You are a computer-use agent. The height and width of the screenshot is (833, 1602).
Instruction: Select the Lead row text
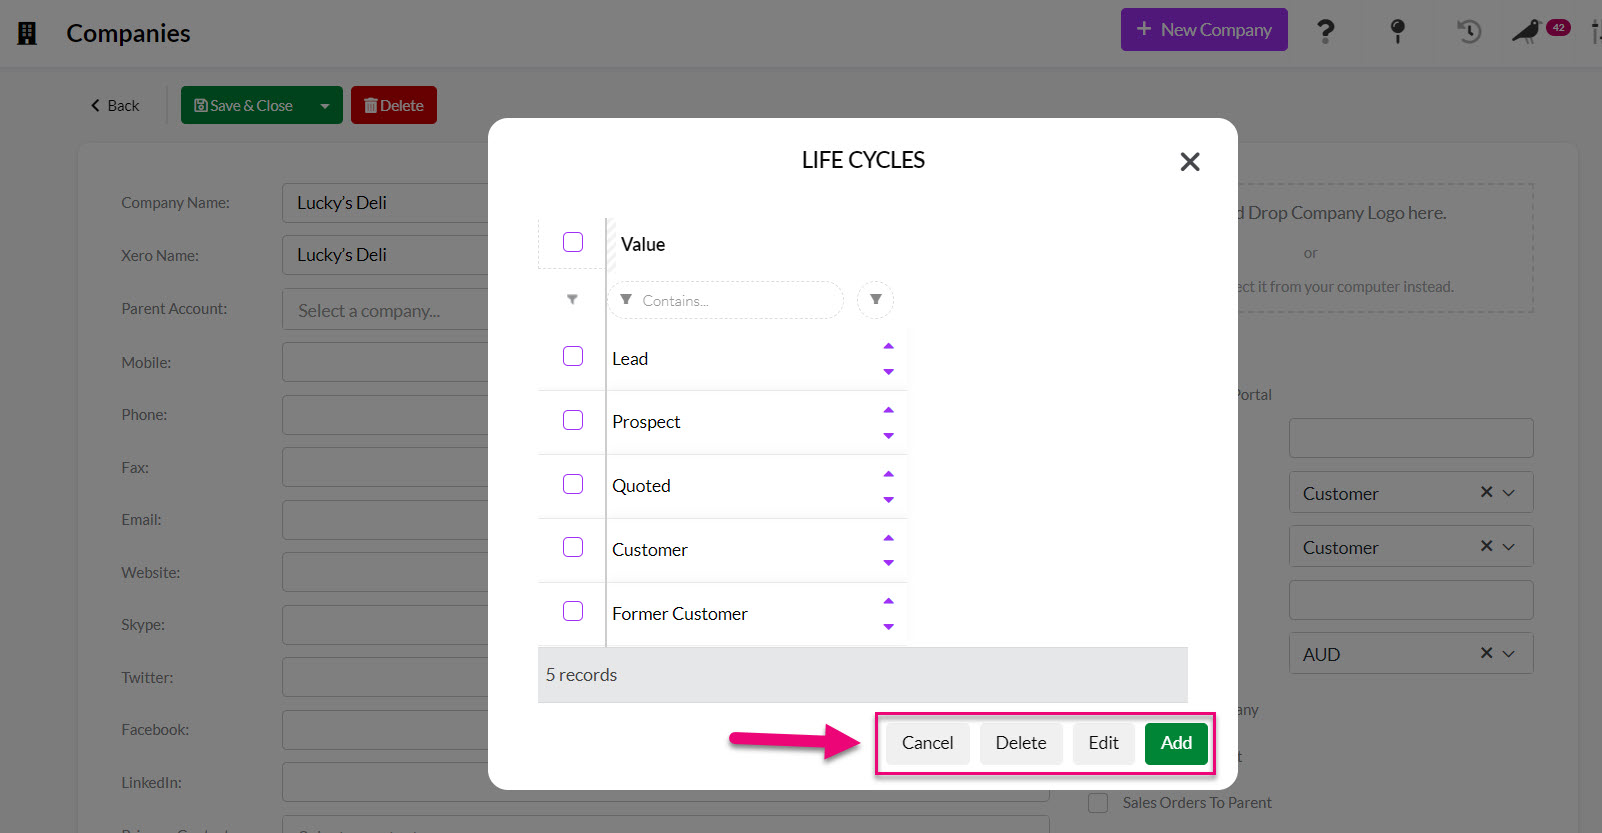coord(630,359)
